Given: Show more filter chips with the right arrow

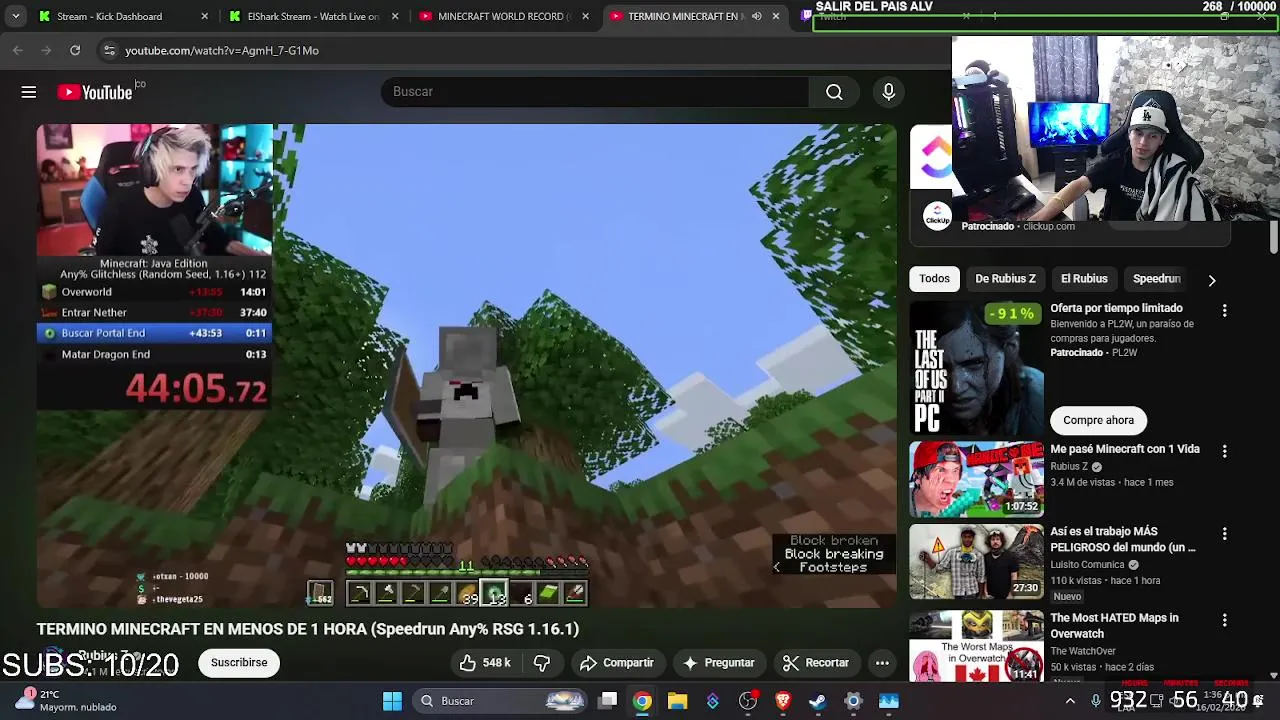Looking at the screenshot, I should click(x=1212, y=280).
